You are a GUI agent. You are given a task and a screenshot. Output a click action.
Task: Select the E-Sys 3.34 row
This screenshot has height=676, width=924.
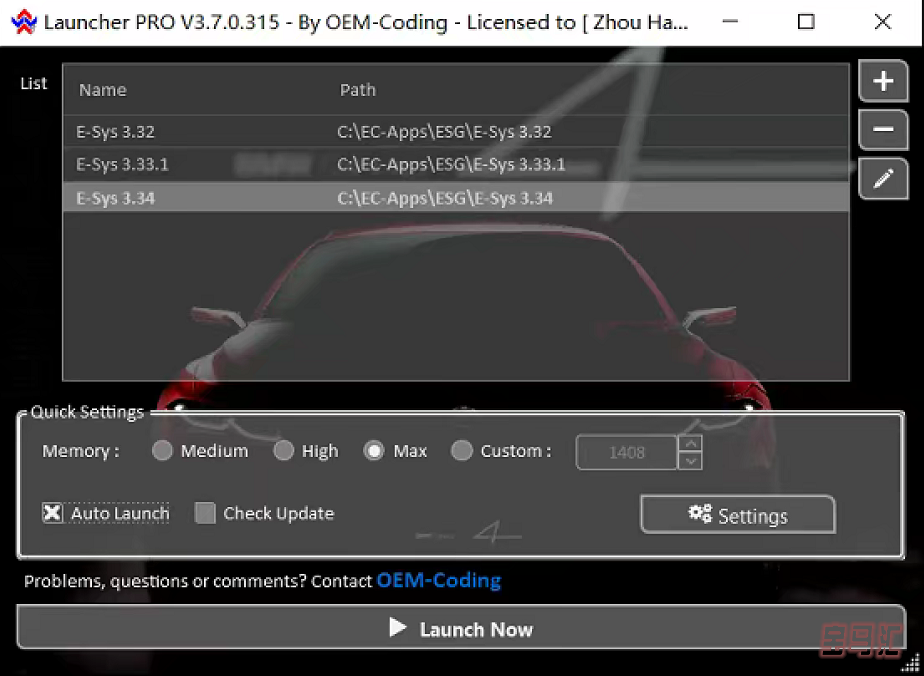pos(456,198)
